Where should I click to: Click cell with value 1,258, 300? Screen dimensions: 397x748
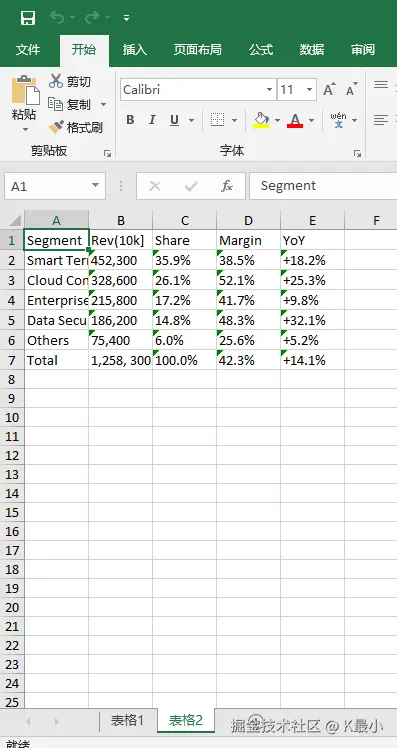pos(121,361)
